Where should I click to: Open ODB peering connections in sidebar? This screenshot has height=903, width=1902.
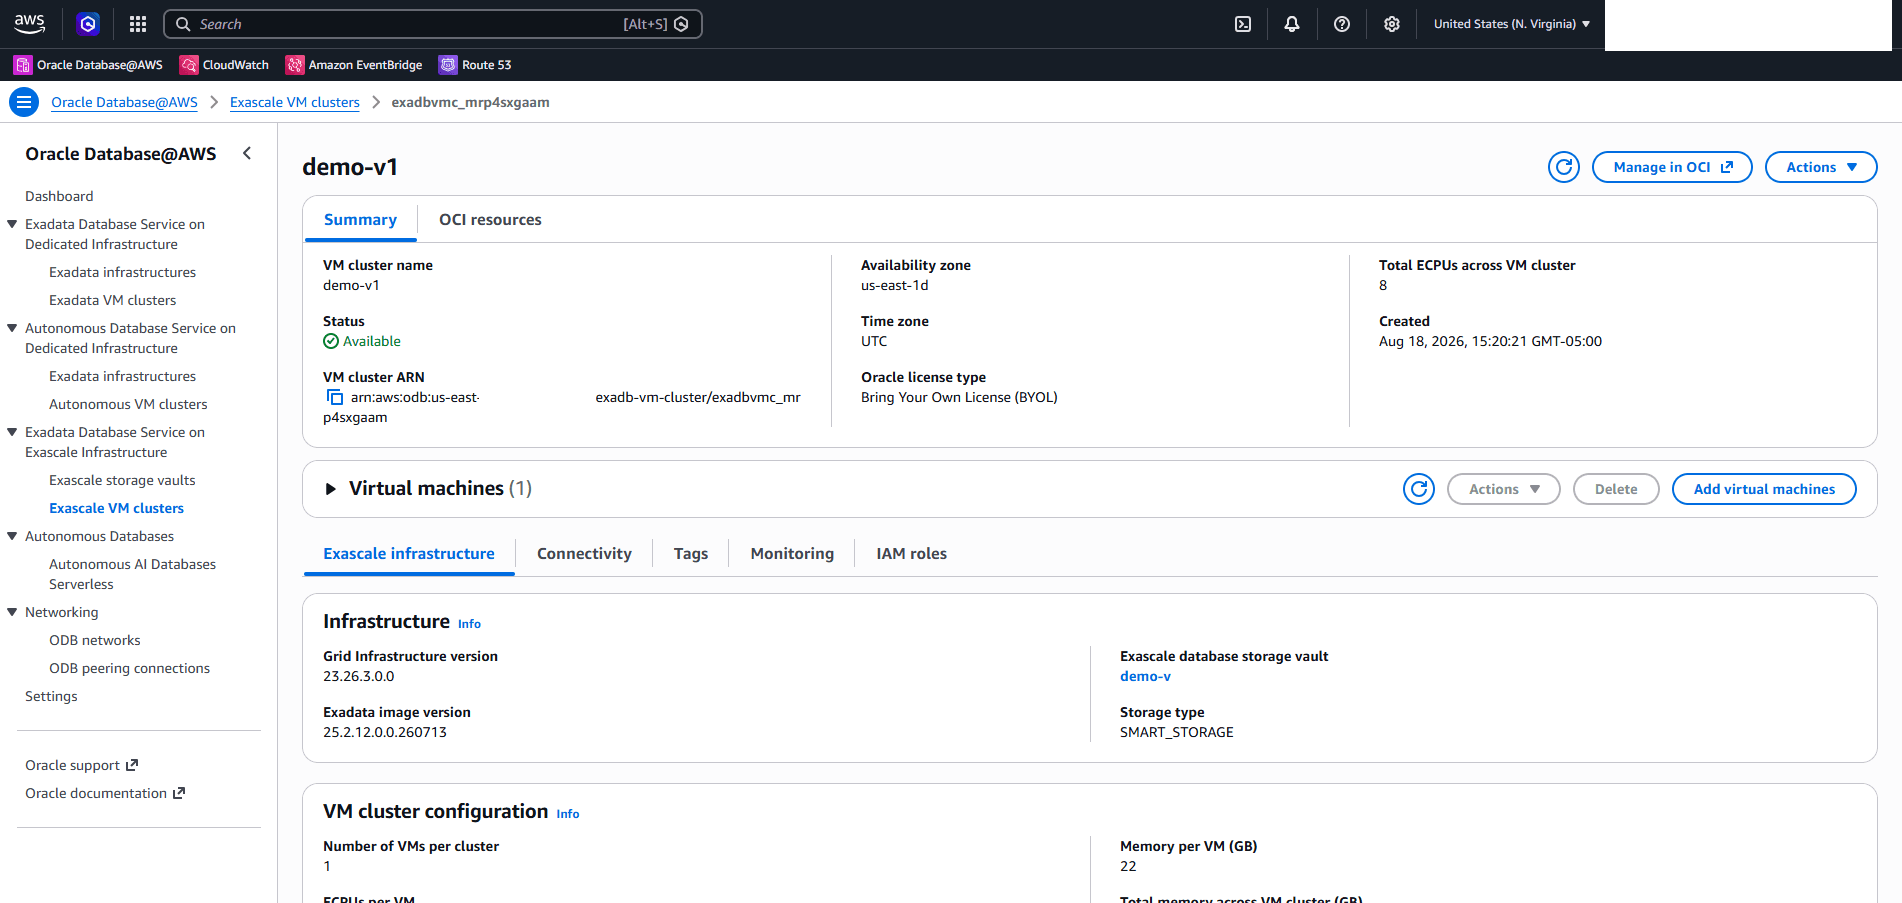click(x=129, y=668)
